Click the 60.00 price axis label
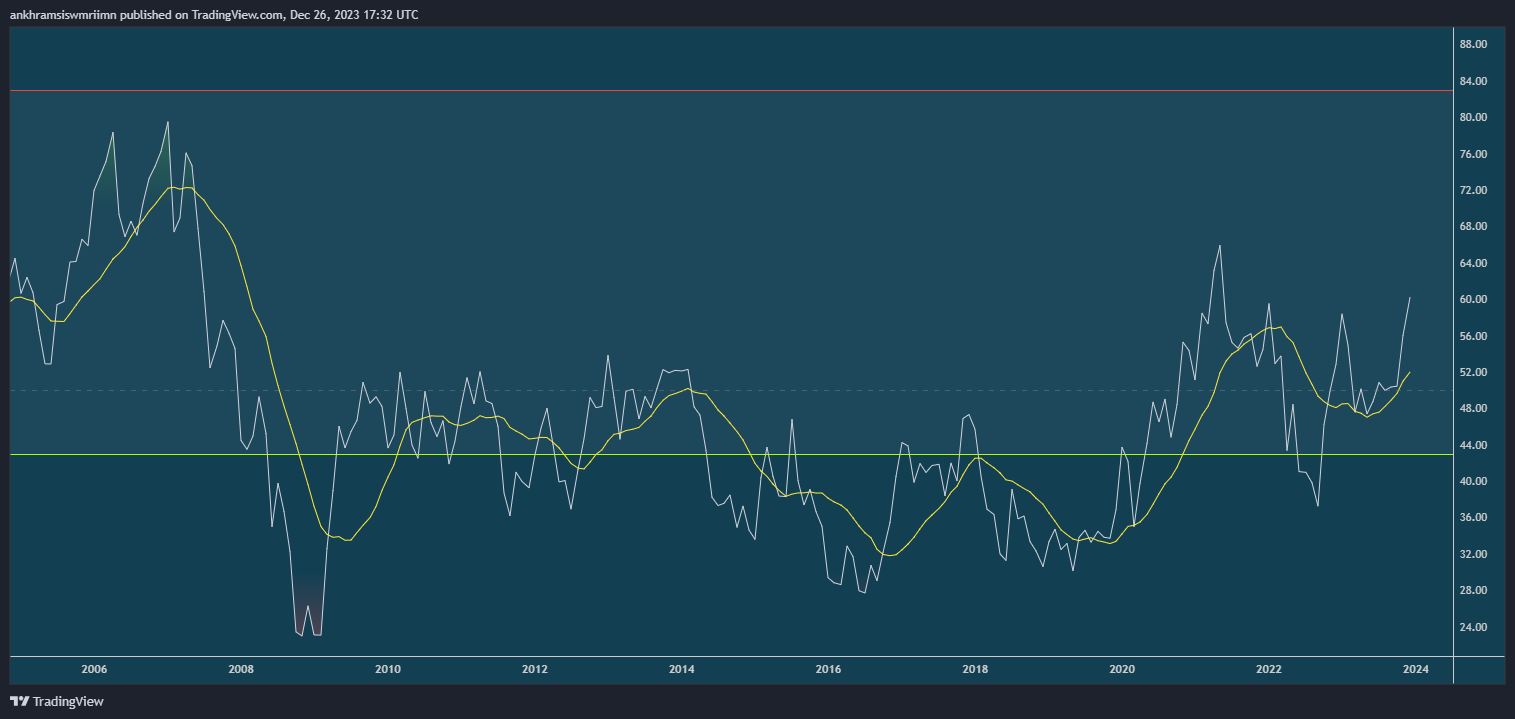 (x=1473, y=299)
